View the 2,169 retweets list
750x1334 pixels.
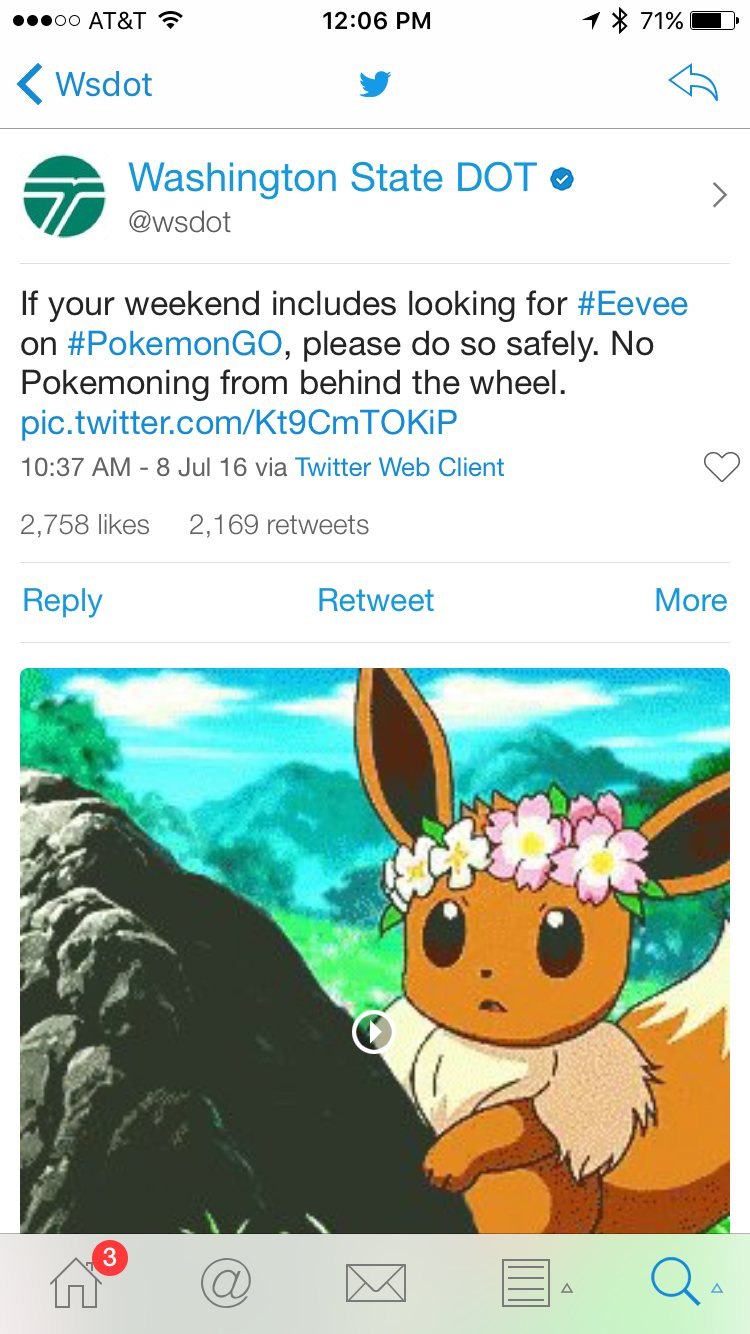[279, 525]
